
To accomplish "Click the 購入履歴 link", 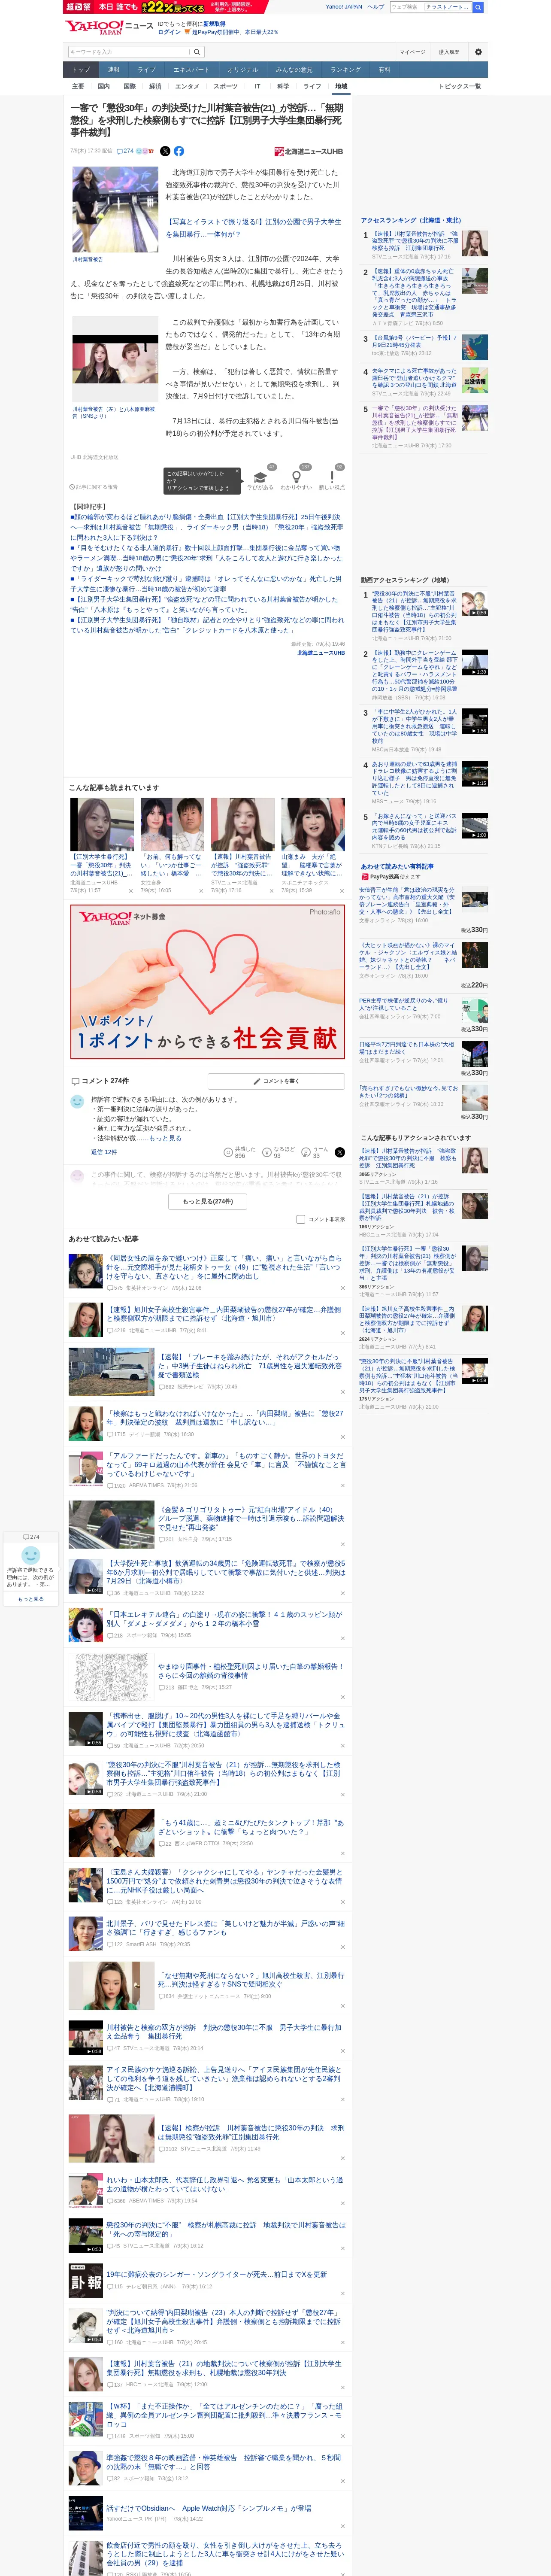I will (x=449, y=52).
